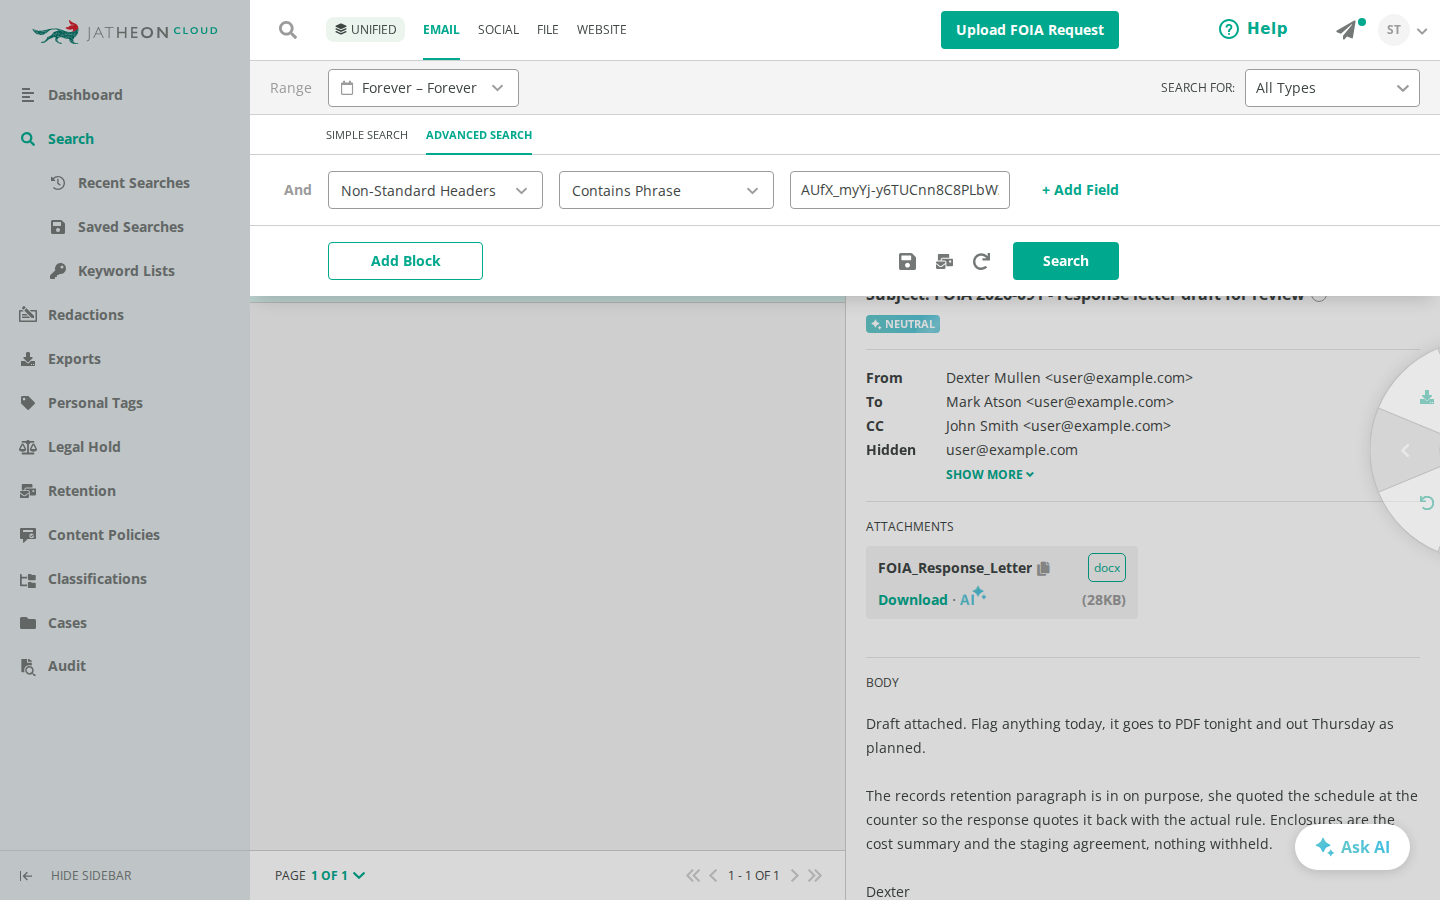Collapse the radial menu with left arrow
Screen dimensions: 1440x900
pos(1405,450)
